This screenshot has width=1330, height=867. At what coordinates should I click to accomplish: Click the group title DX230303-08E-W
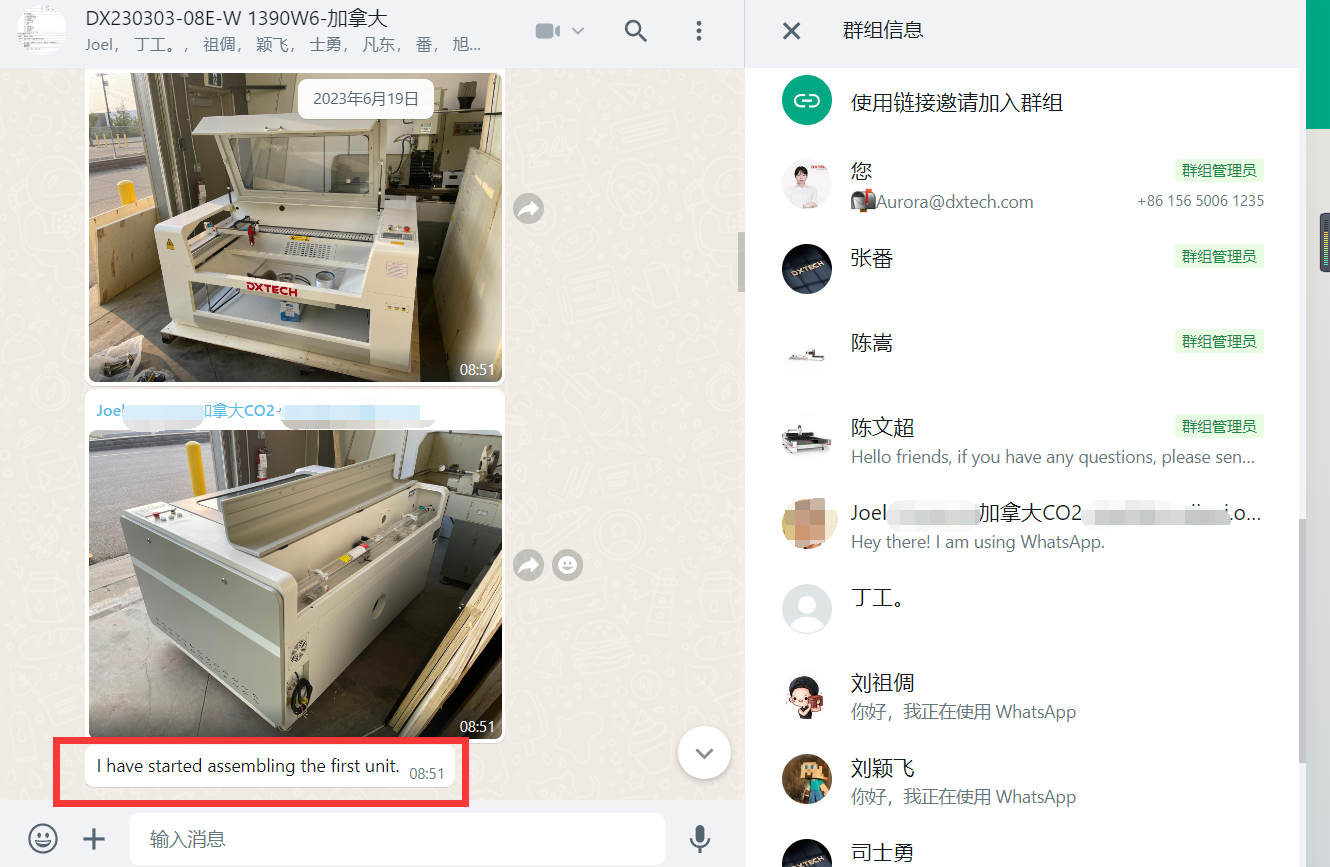(x=236, y=19)
